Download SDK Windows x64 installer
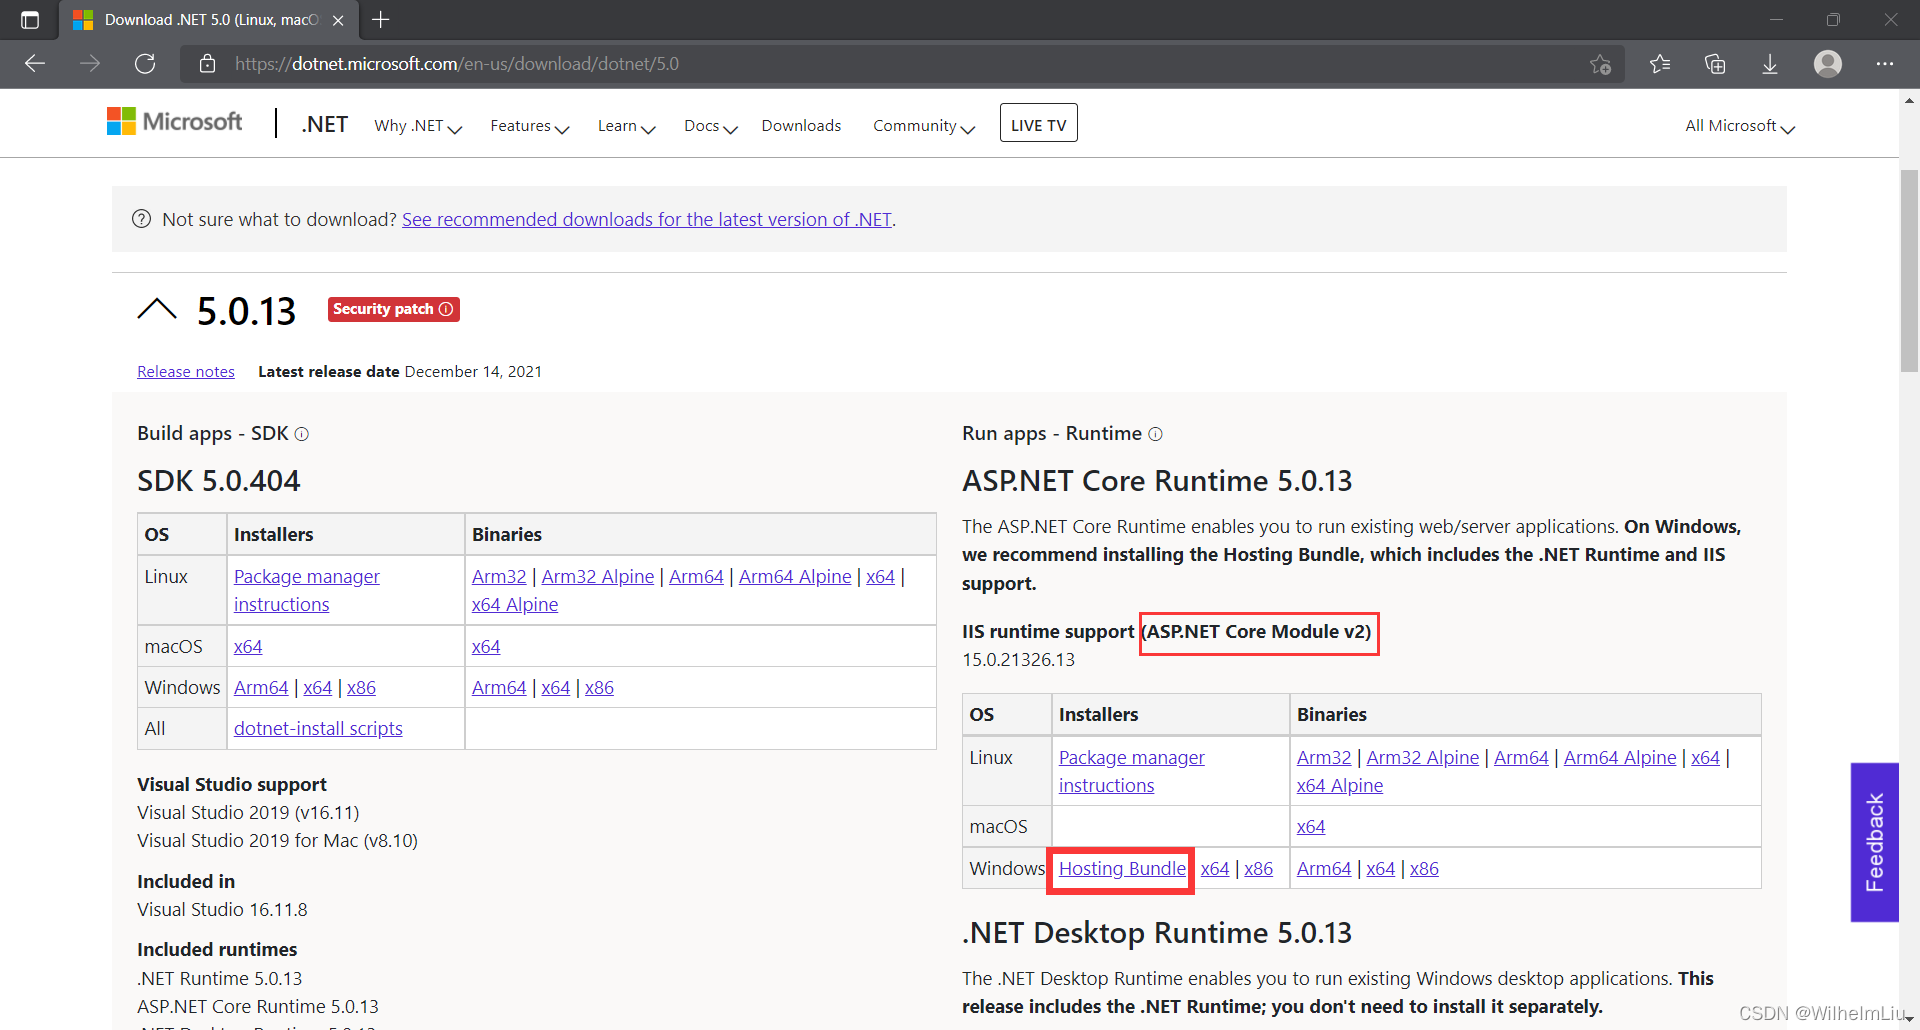1920x1030 pixels. pos(317,688)
